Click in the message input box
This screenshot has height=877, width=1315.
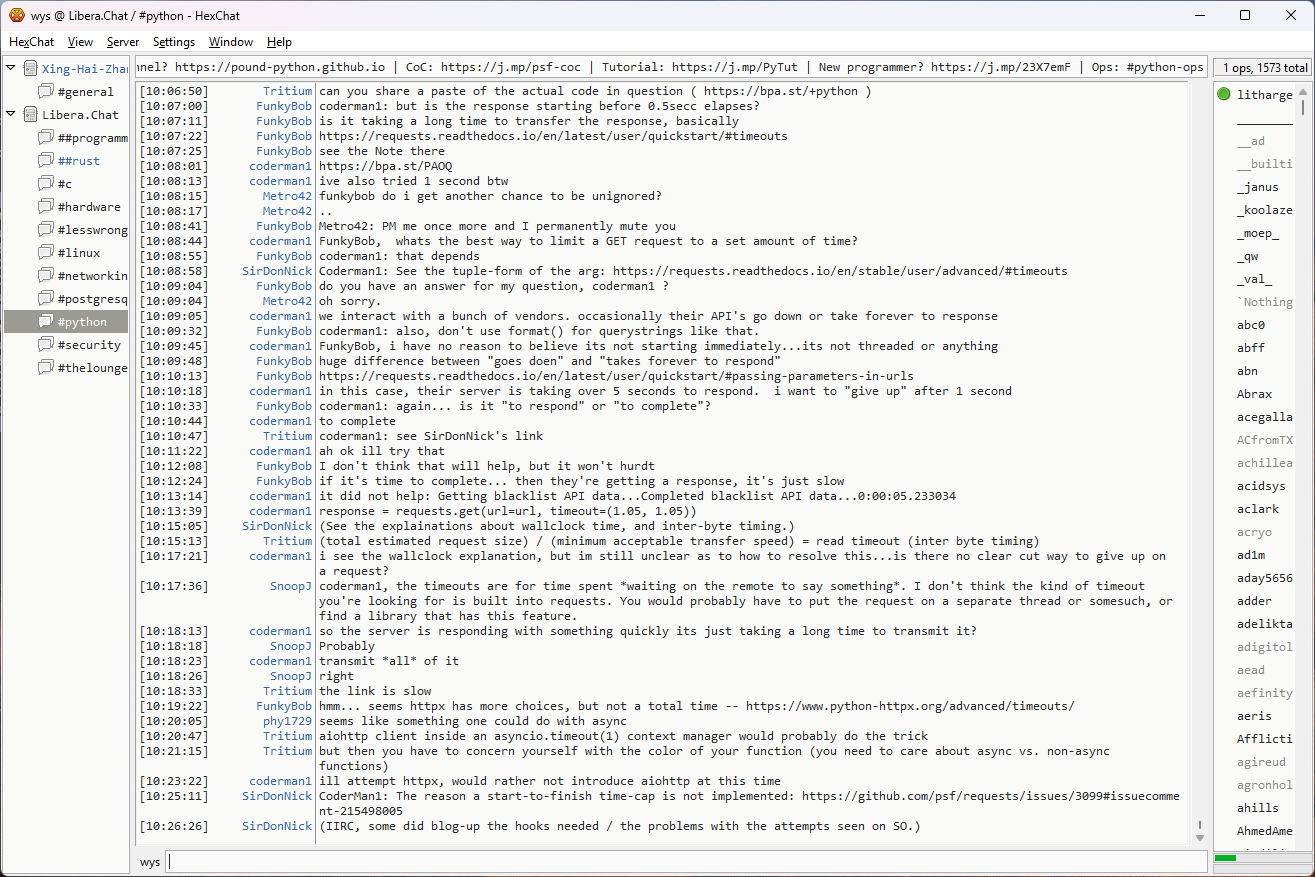click(x=685, y=862)
